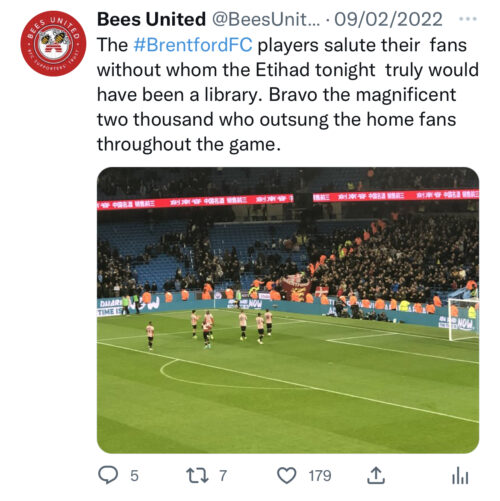Screen dimensions: 500x501
Task: Open the stadium photo attachment
Action: [288, 310]
